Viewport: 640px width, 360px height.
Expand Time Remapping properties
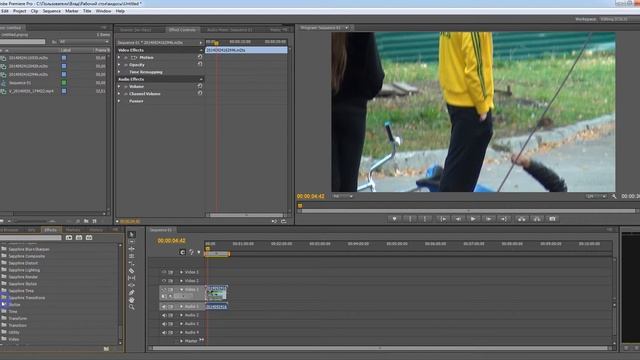click(119, 72)
